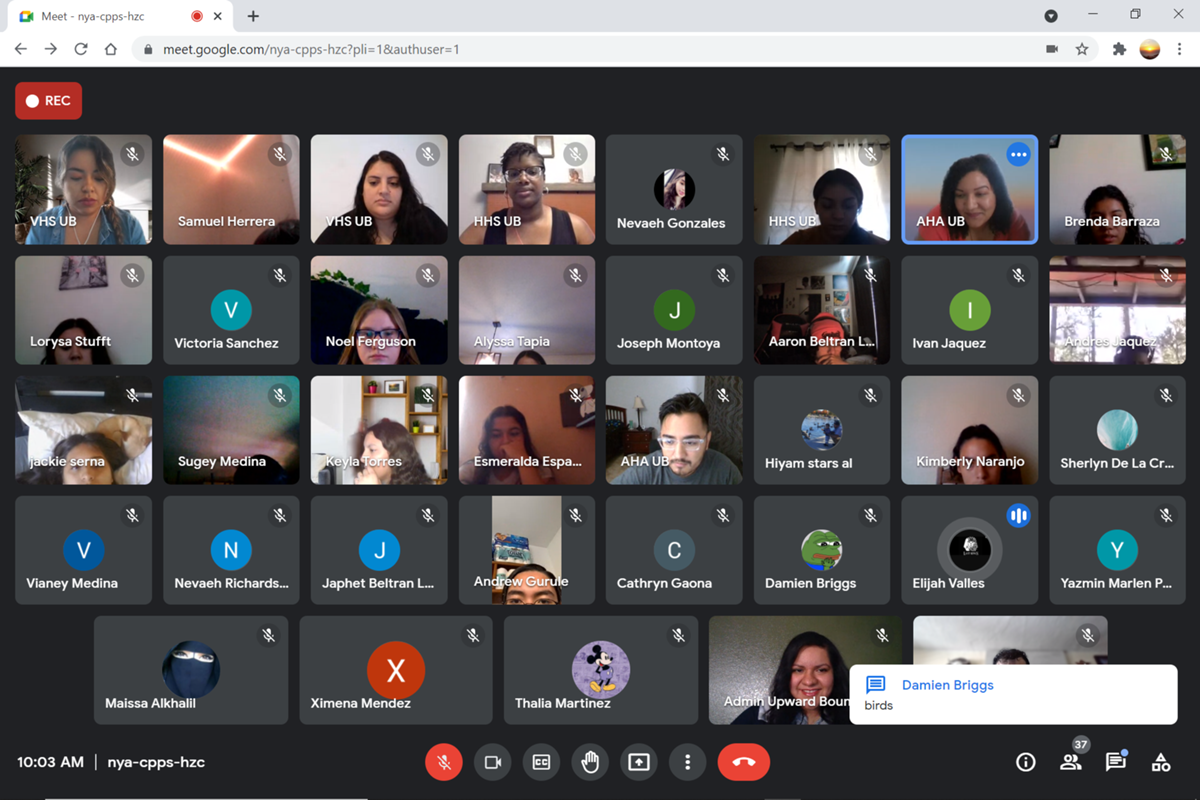Screen dimensions: 1200x800
Task: Toggle the camera button in call controls
Action: [493, 762]
